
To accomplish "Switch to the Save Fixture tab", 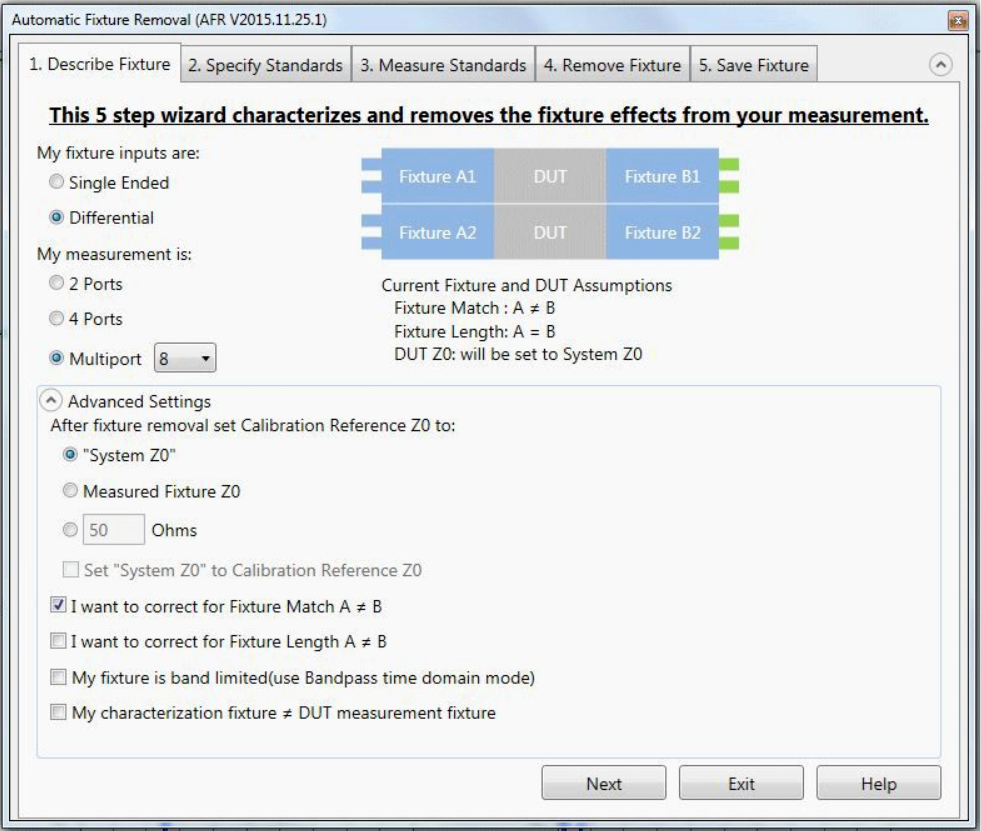I will tap(754, 65).
